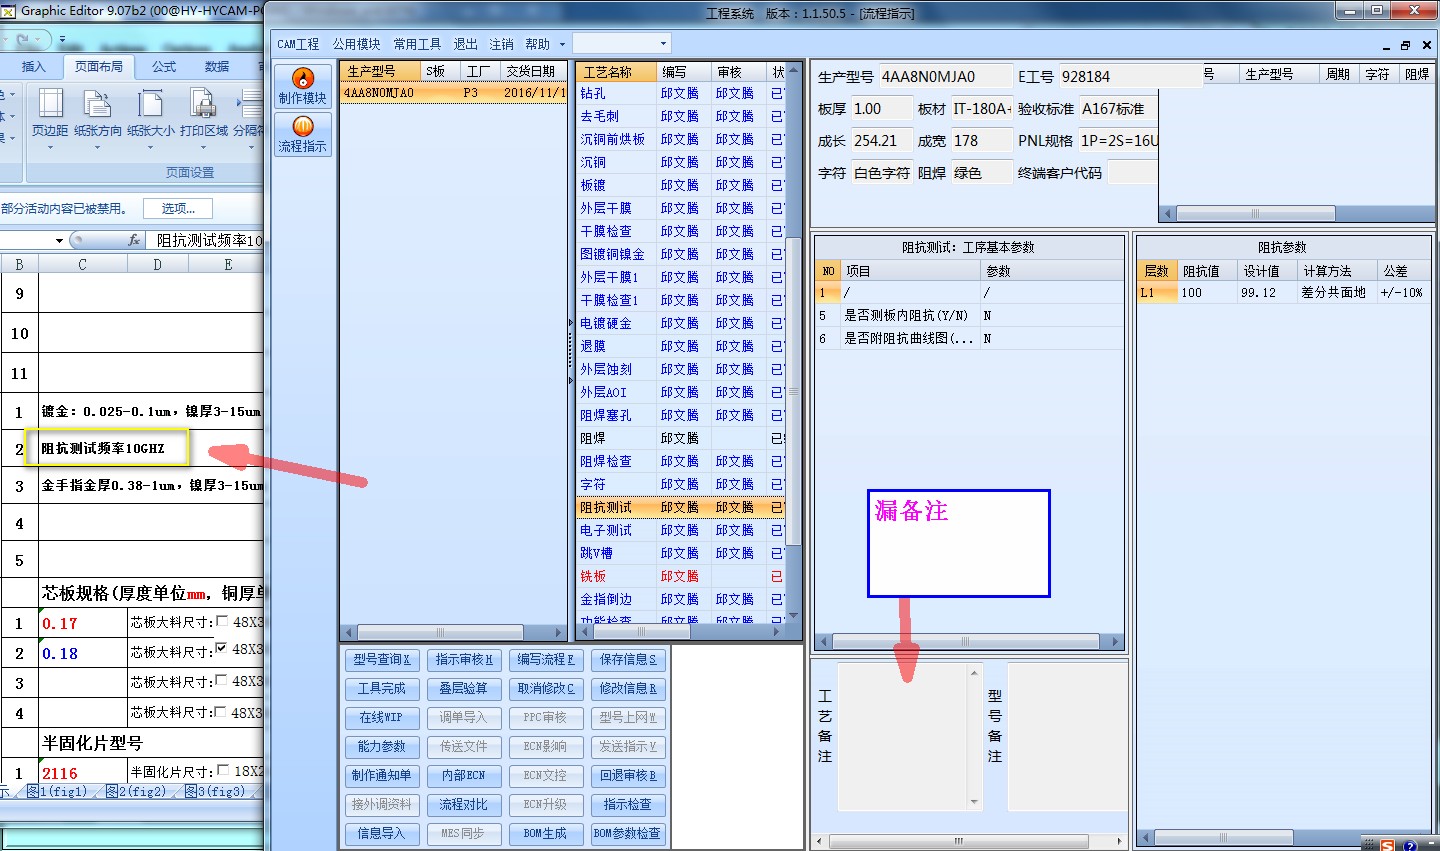Switch to the 公式 ribbon tab in Excel
The height and width of the screenshot is (851, 1440).
pos(164,67)
